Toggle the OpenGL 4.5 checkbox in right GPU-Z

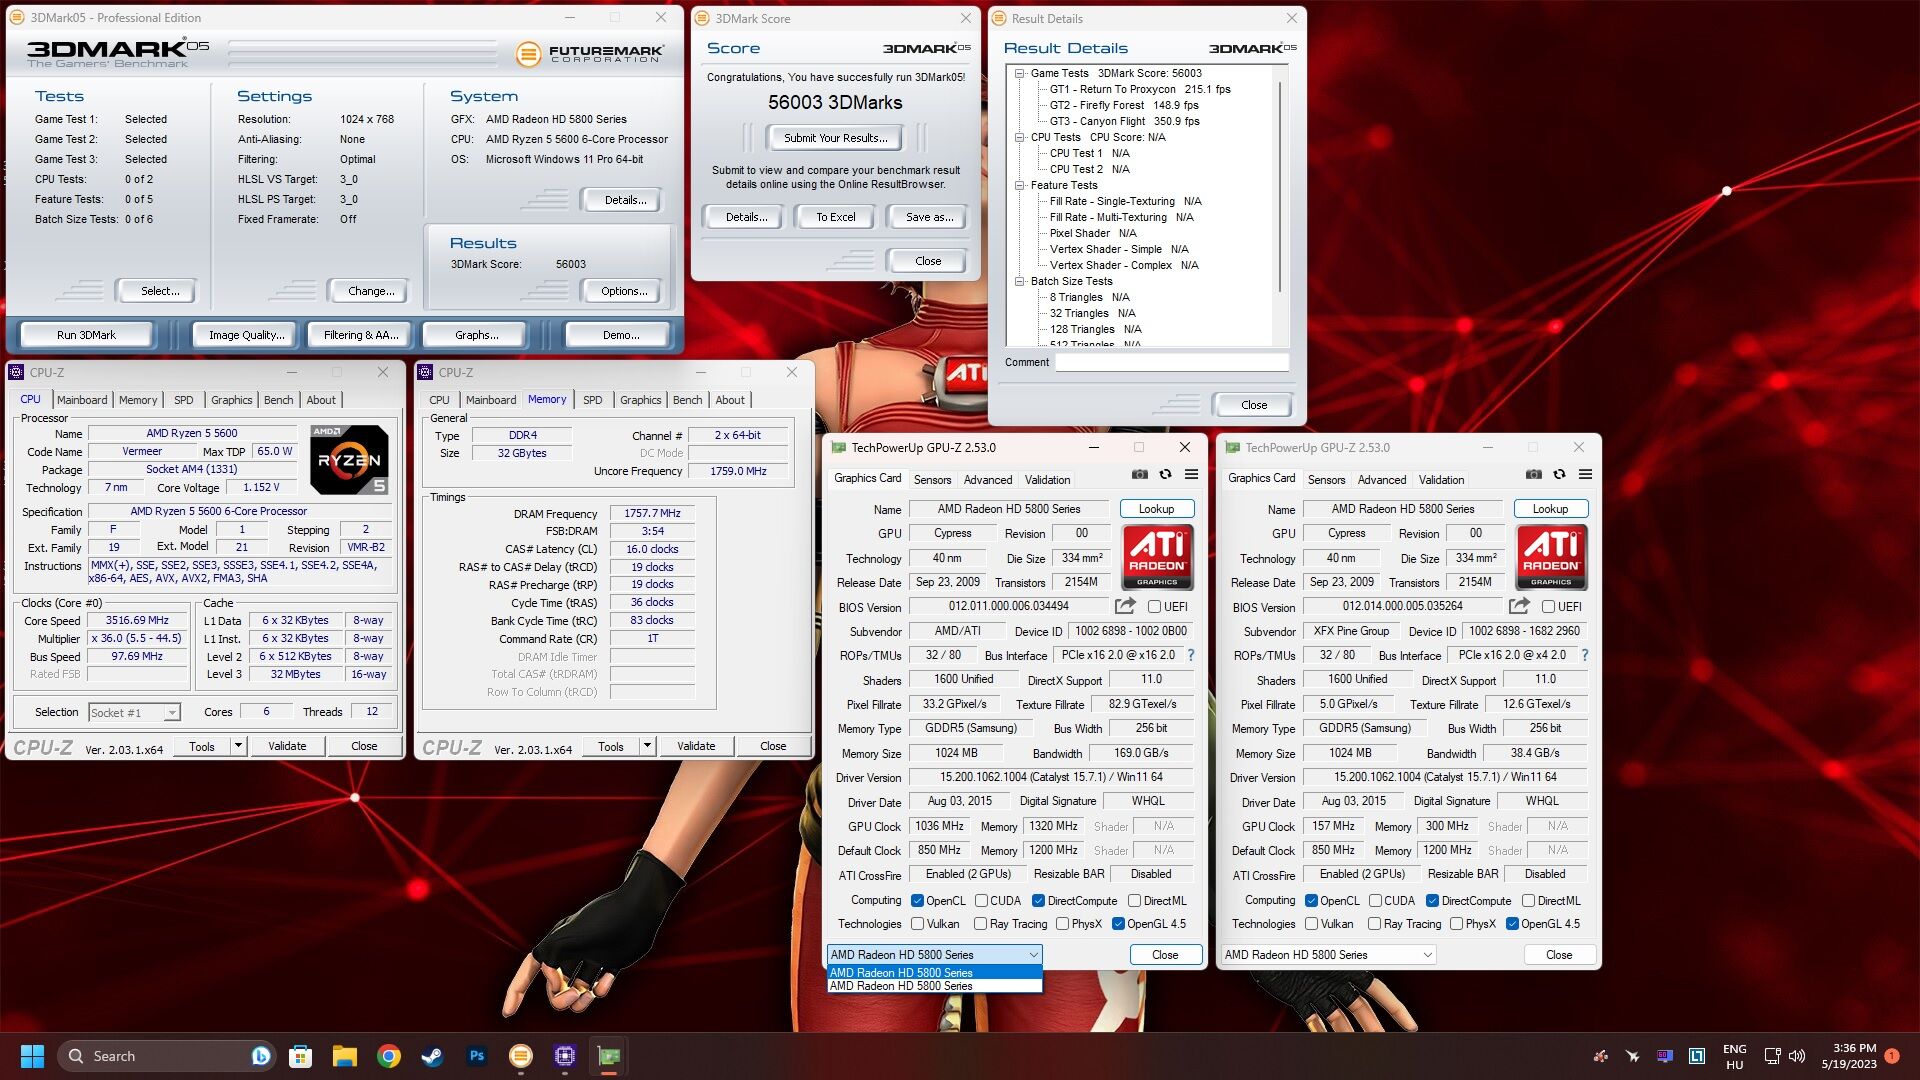pyautogui.click(x=1512, y=924)
